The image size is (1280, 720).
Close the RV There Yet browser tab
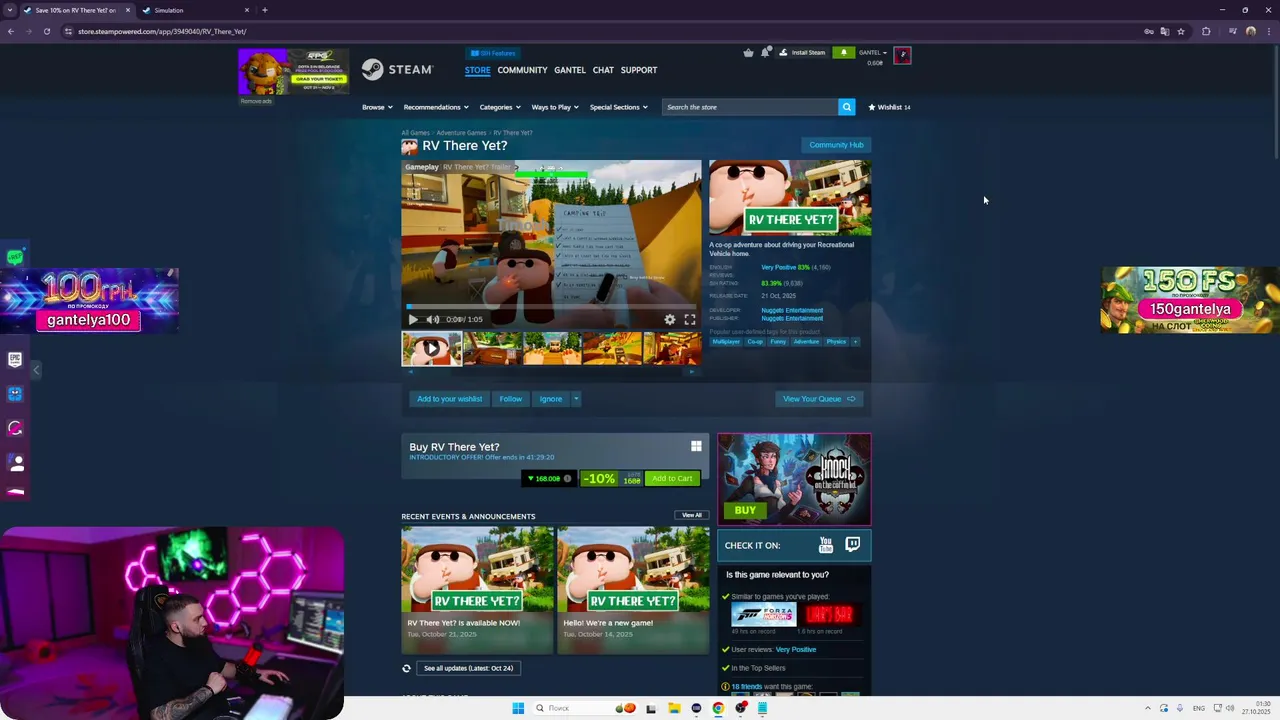click(x=127, y=10)
